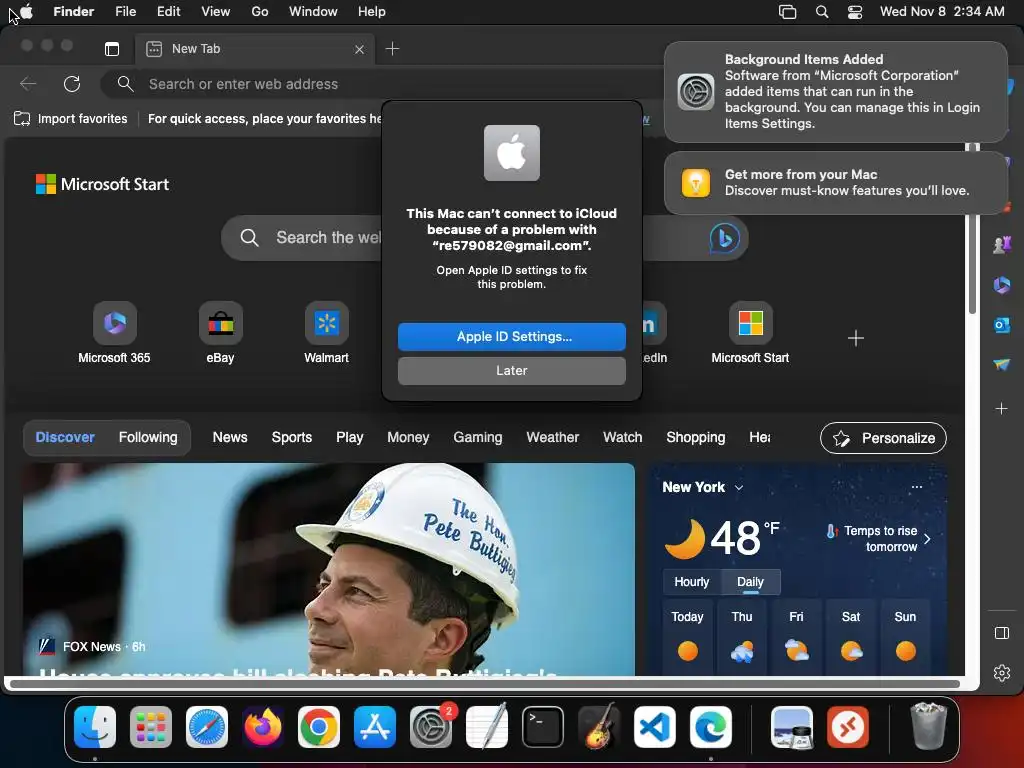Viewport: 1024px width, 768px height.
Task: Select the Discover feed tab
Action: coord(65,438)
